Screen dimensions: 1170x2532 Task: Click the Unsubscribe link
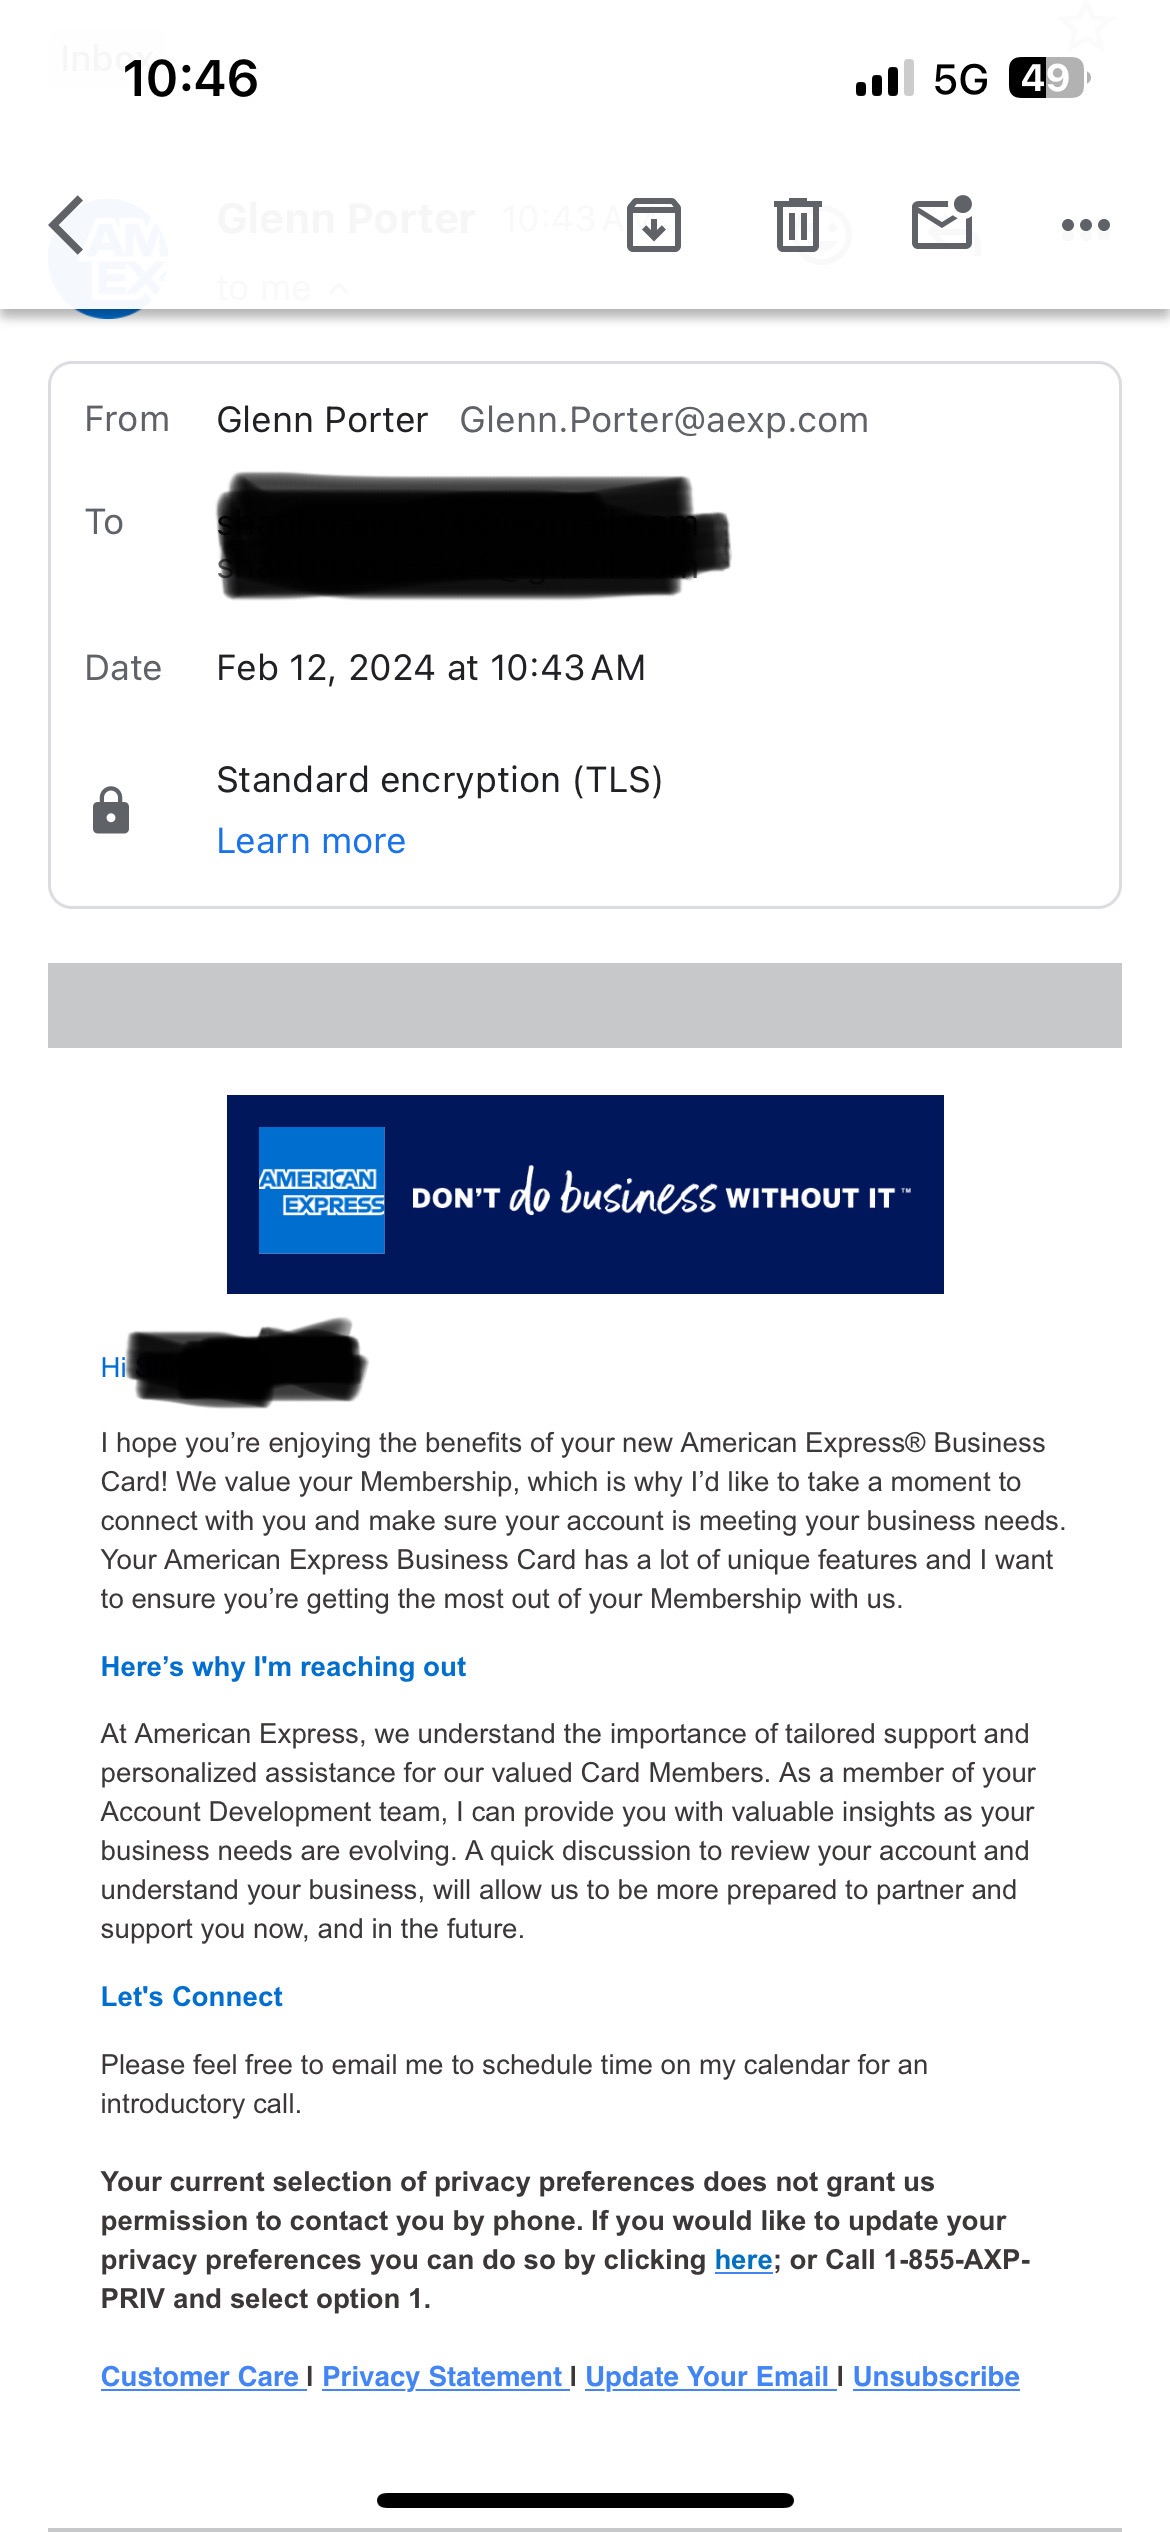pyautogui.click(x=936, y=2376)
